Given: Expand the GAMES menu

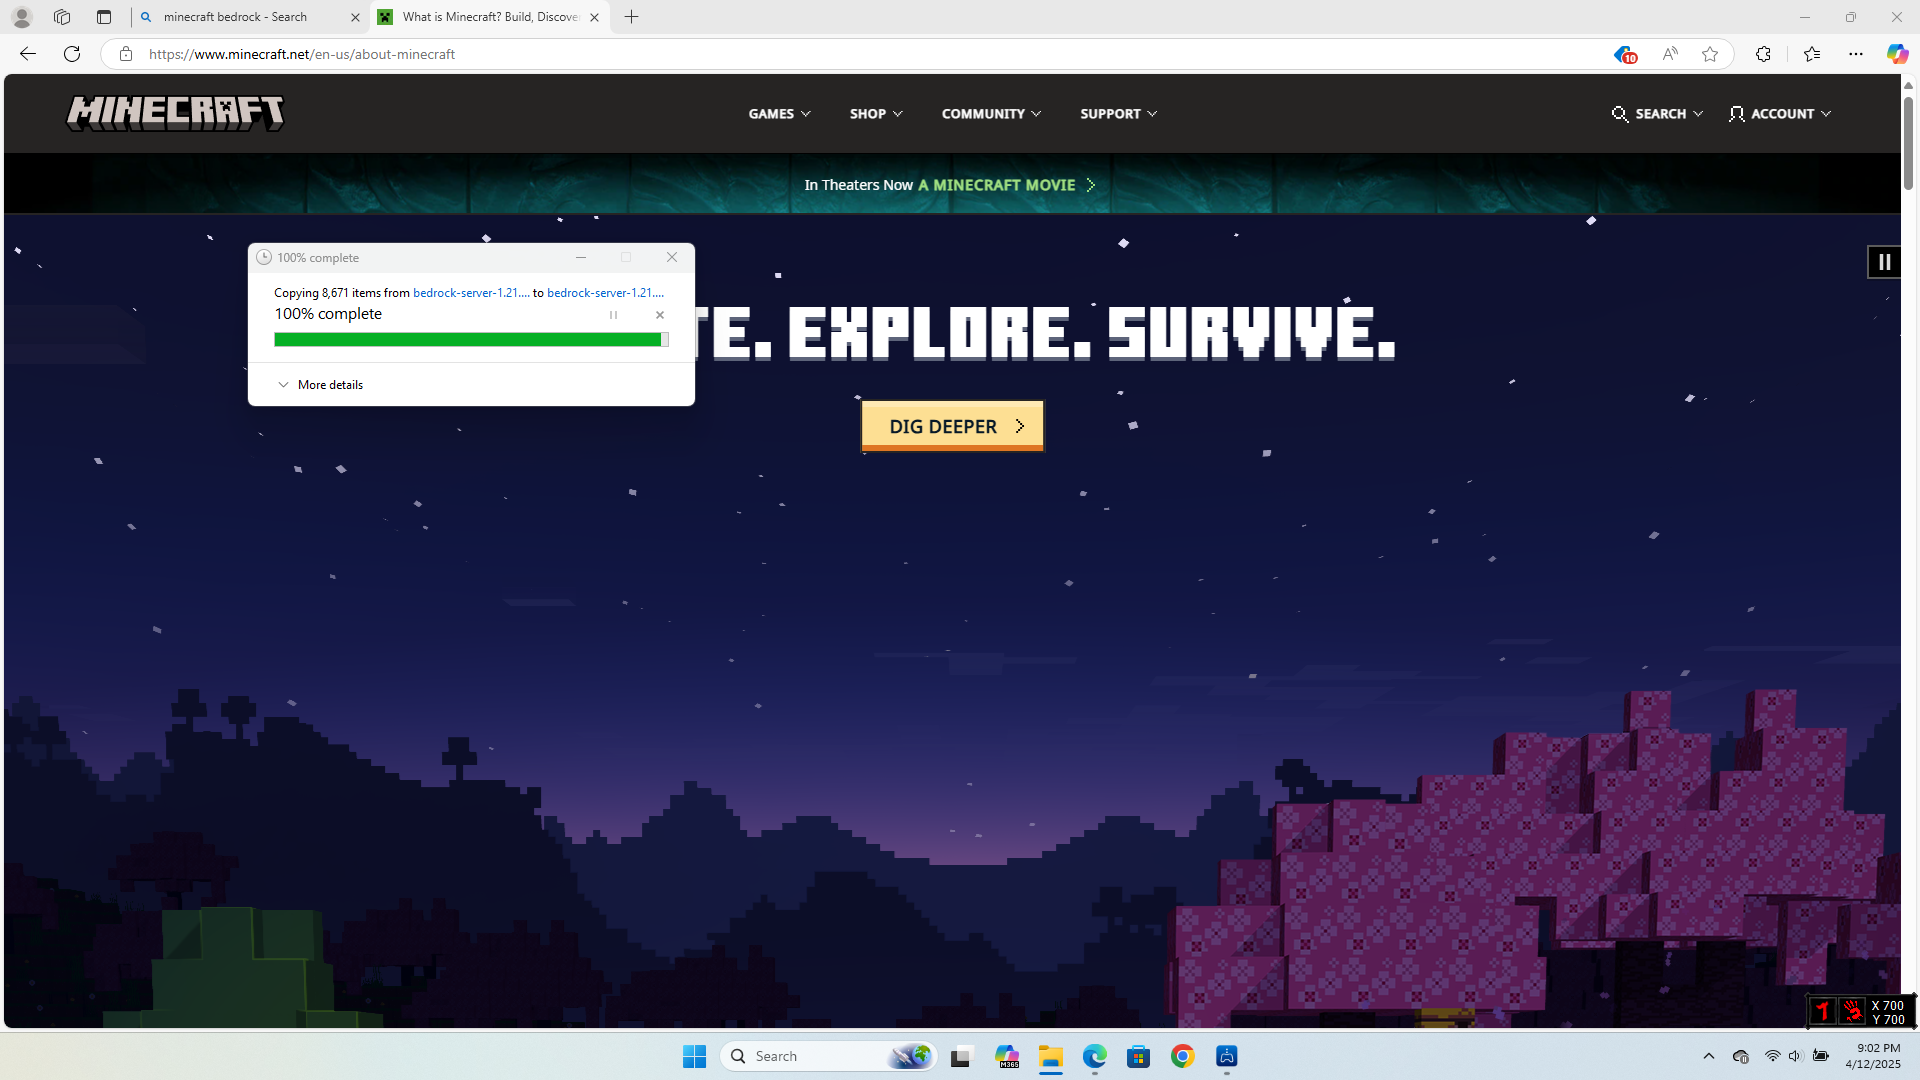Looking at the screenshot, I should pyautogui.click(x=780, y=114).
